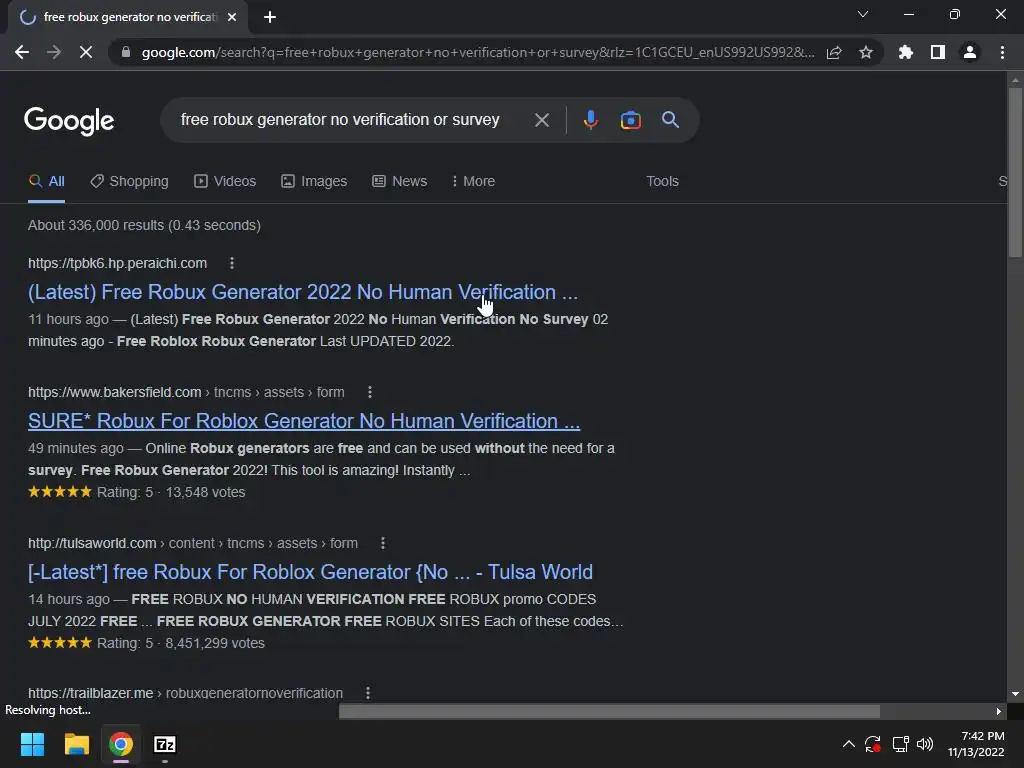Open SURE* Robux For Roblox Generator link
The image size is (1024, 768).
pos(304,421)
